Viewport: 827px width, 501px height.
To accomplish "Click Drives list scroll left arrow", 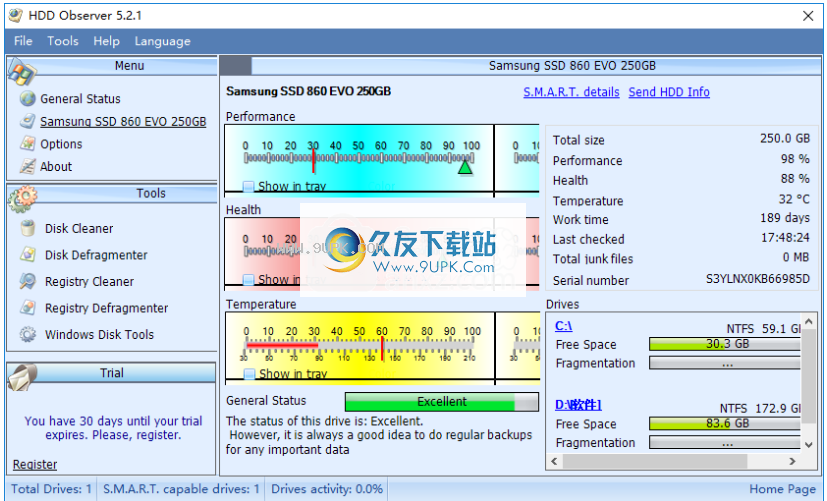I will point(554,461).
